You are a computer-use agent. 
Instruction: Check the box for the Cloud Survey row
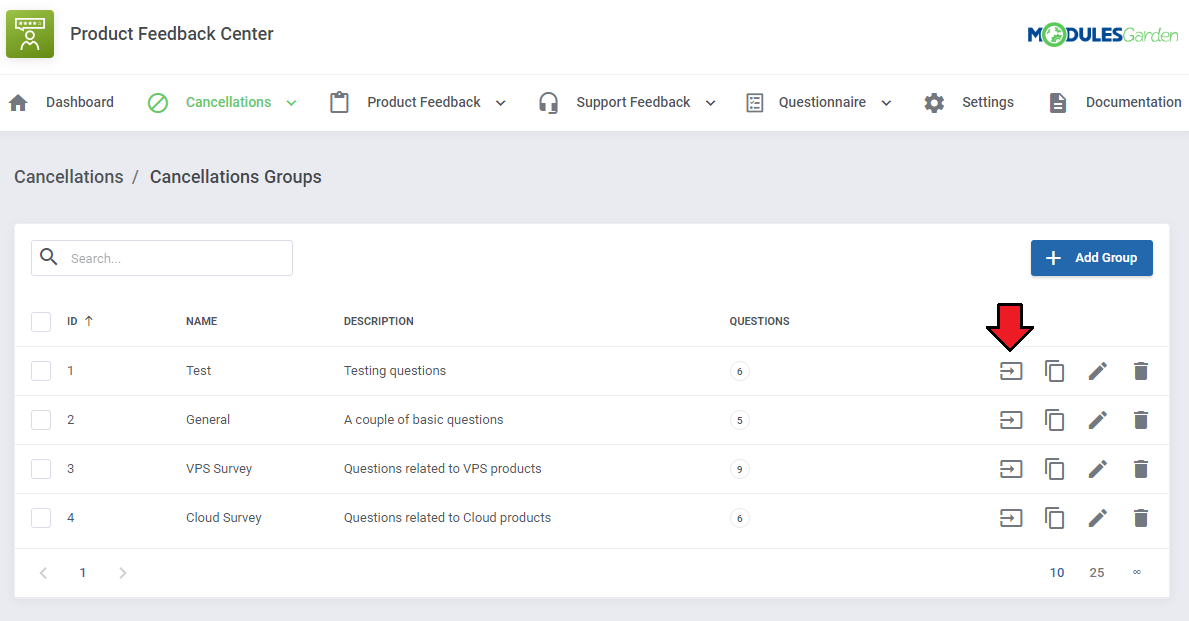pyautogui.click(x=41, y=518)
